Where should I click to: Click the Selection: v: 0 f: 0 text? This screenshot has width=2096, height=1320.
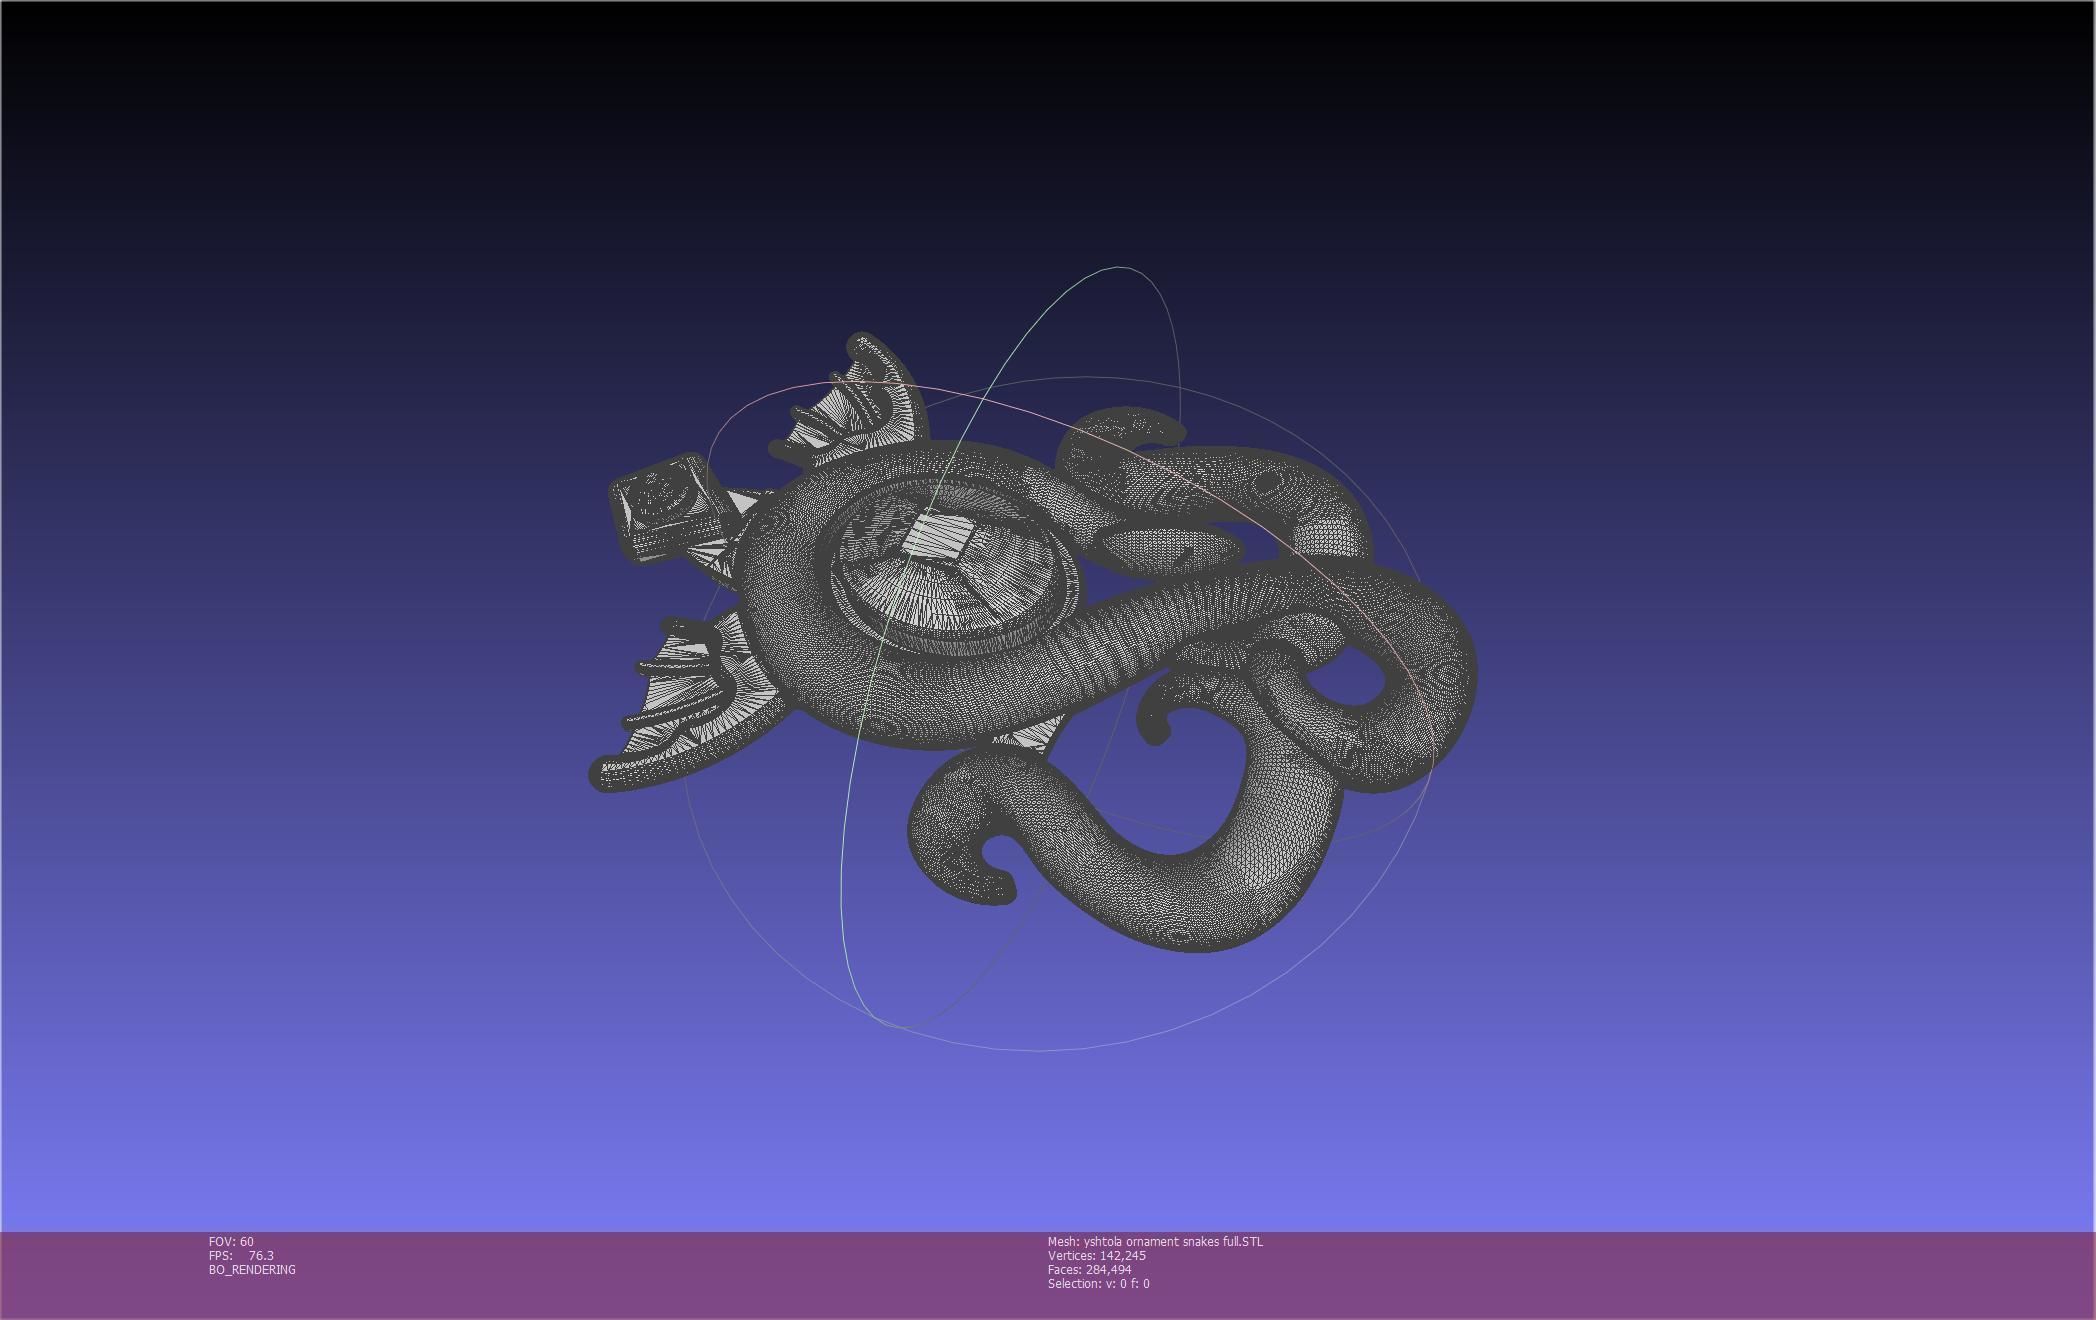pyautogui.click(x=1098, y=1283)
